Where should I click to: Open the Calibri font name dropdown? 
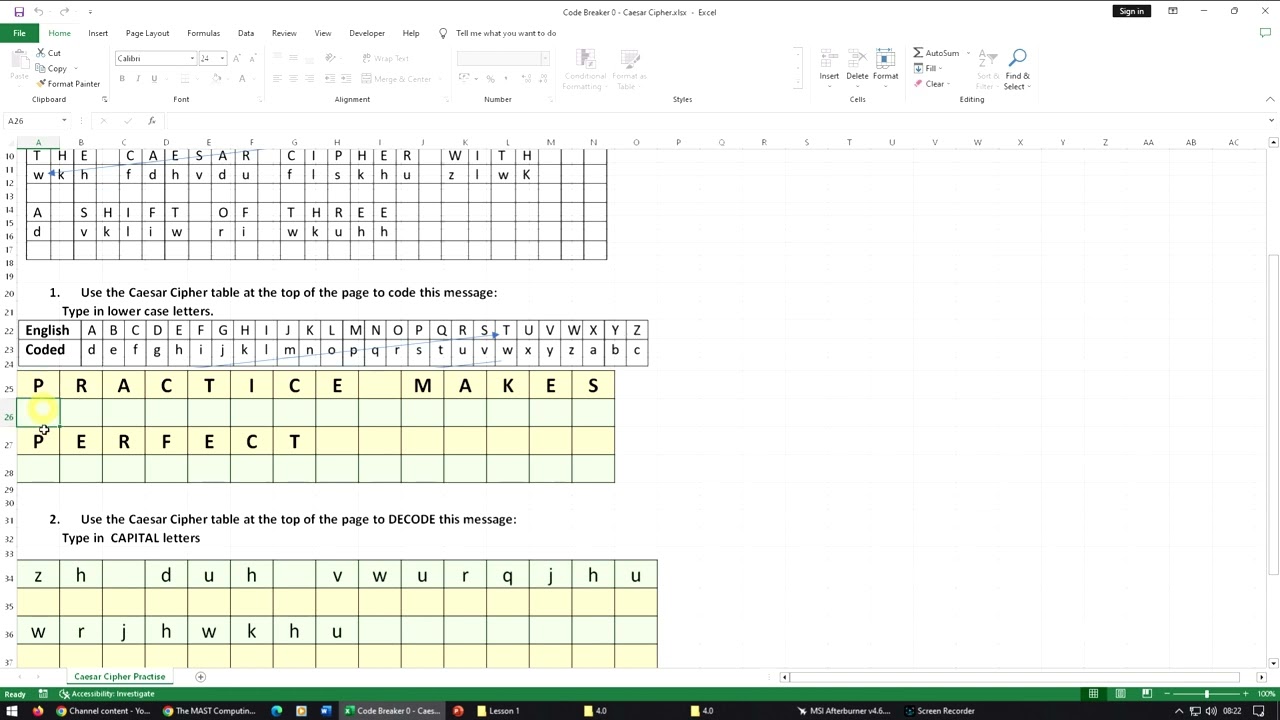(x=192, y=58)
